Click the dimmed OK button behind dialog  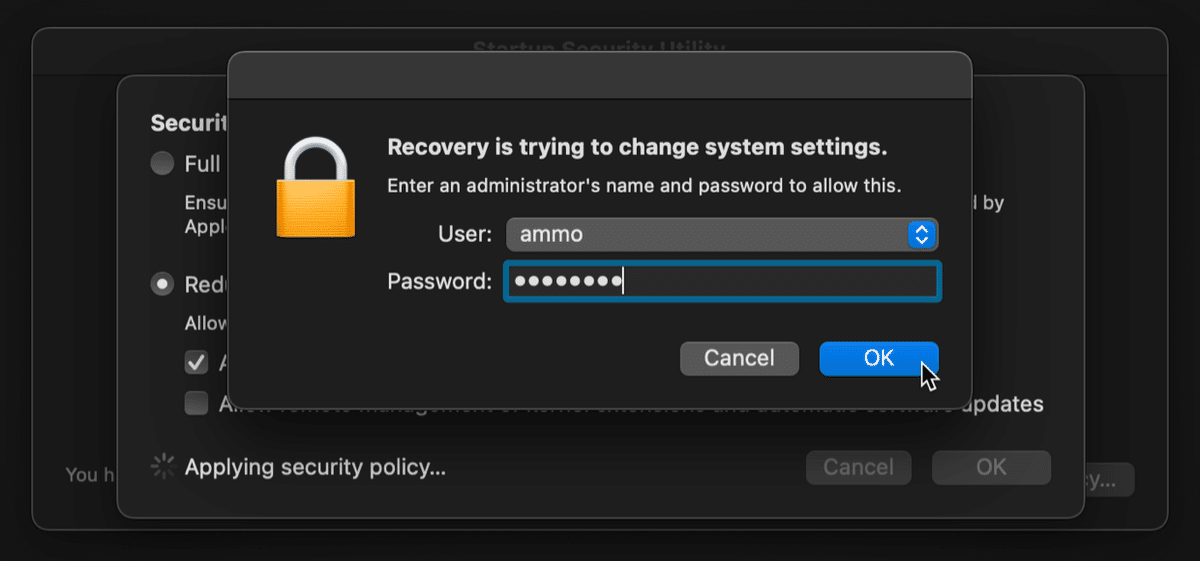click(x=991, y=467)
